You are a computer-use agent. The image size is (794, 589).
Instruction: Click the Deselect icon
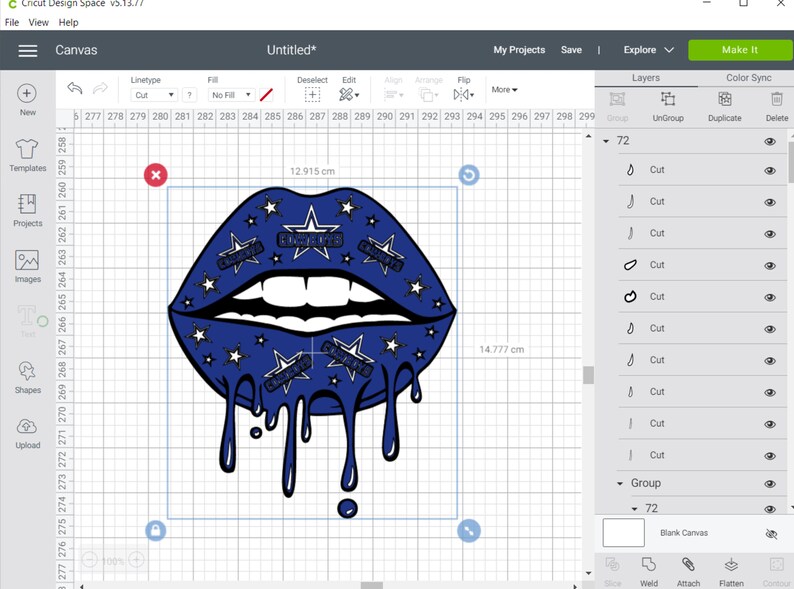(312, 95)
